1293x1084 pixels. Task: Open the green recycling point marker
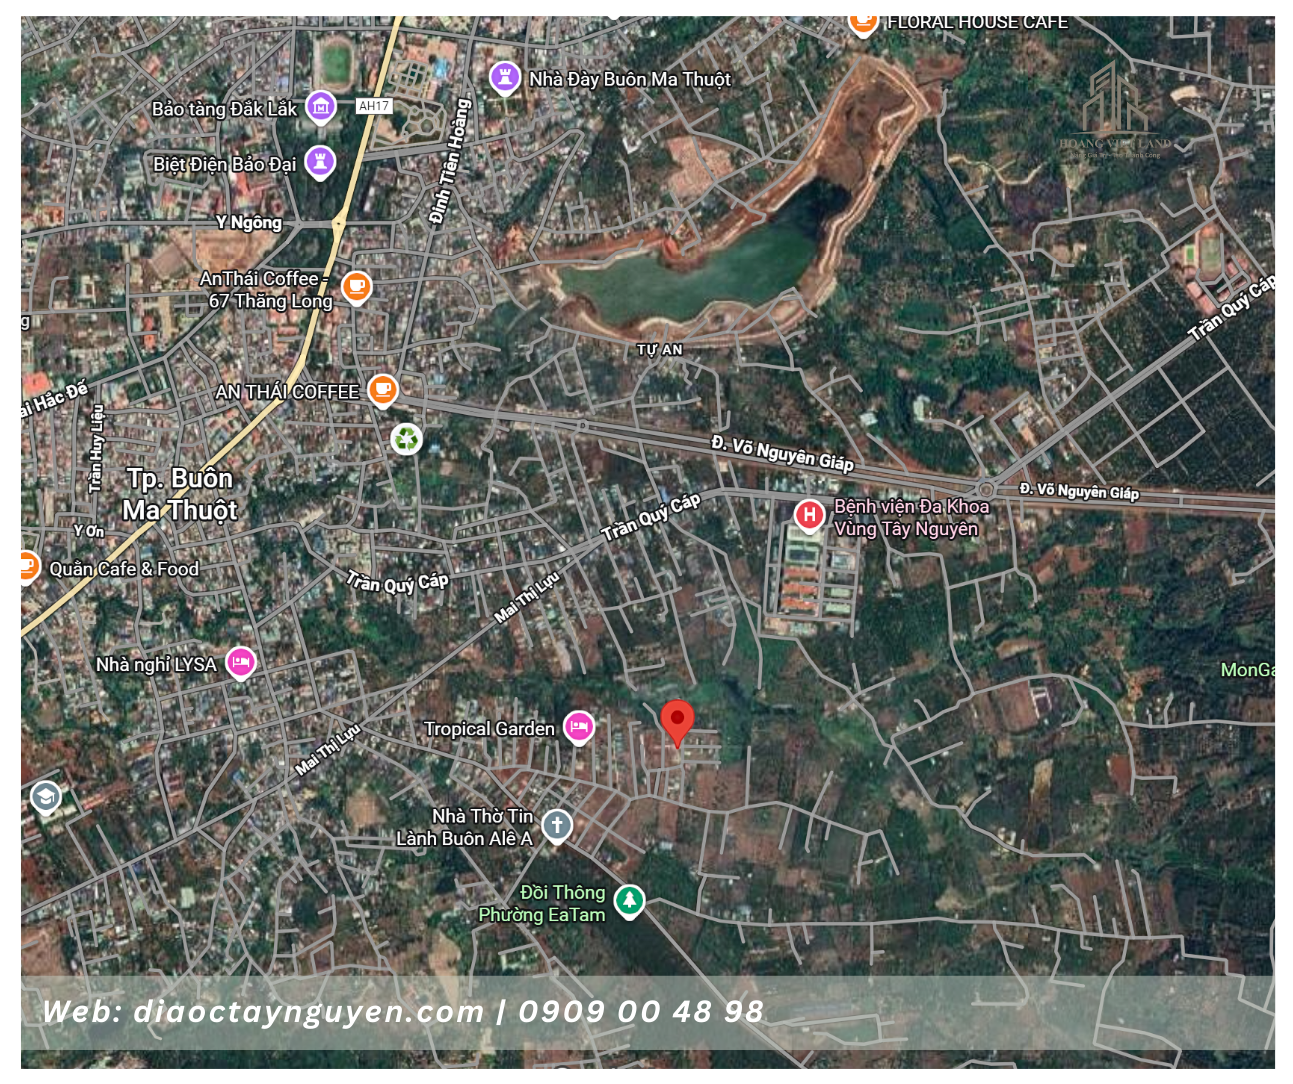click(406, 438)
